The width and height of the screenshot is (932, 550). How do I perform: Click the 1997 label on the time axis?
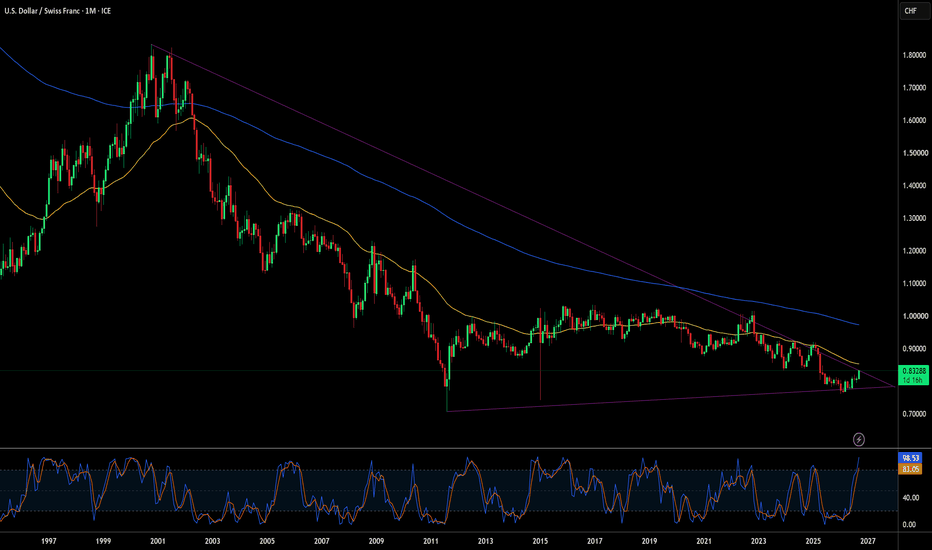(49, 541)
